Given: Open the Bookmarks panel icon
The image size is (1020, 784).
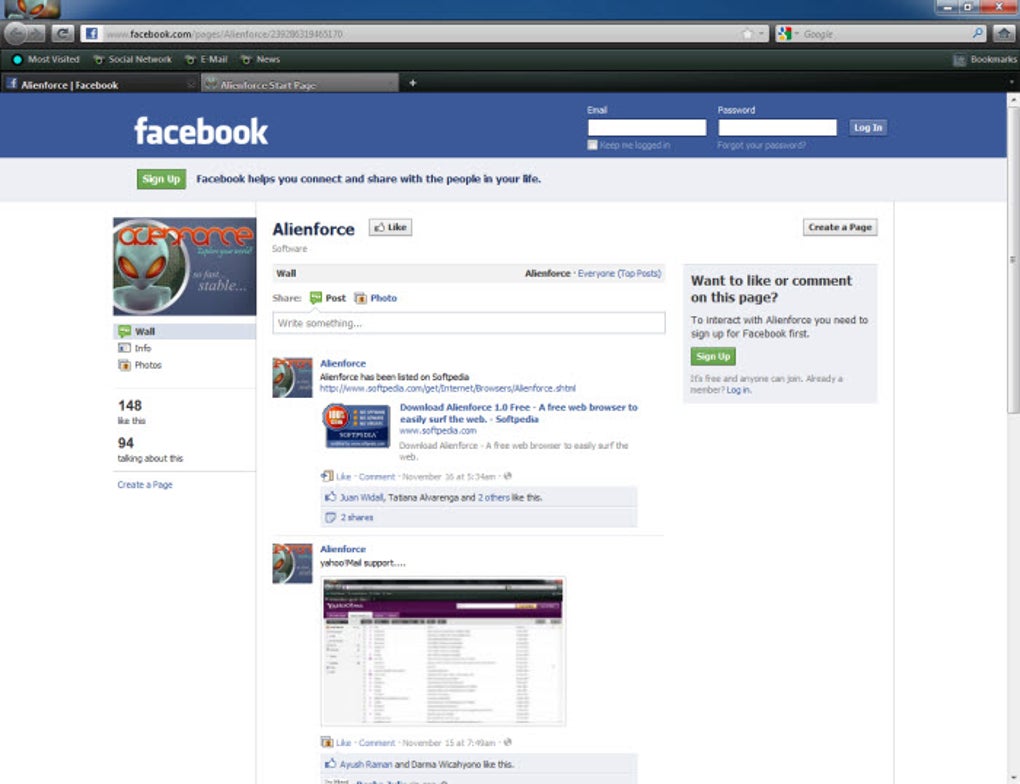Looking at the screenshot, I should point(959,60).
